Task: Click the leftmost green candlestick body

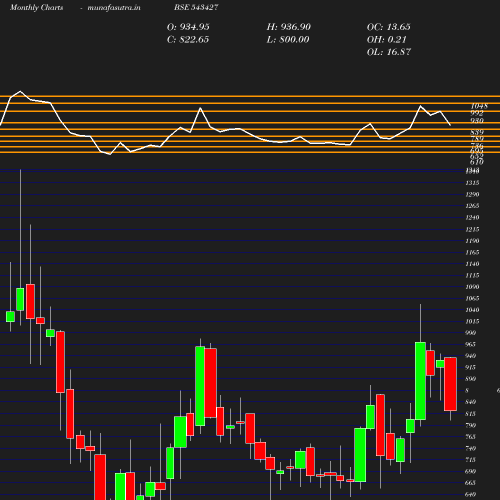Action: click(10, 317)
